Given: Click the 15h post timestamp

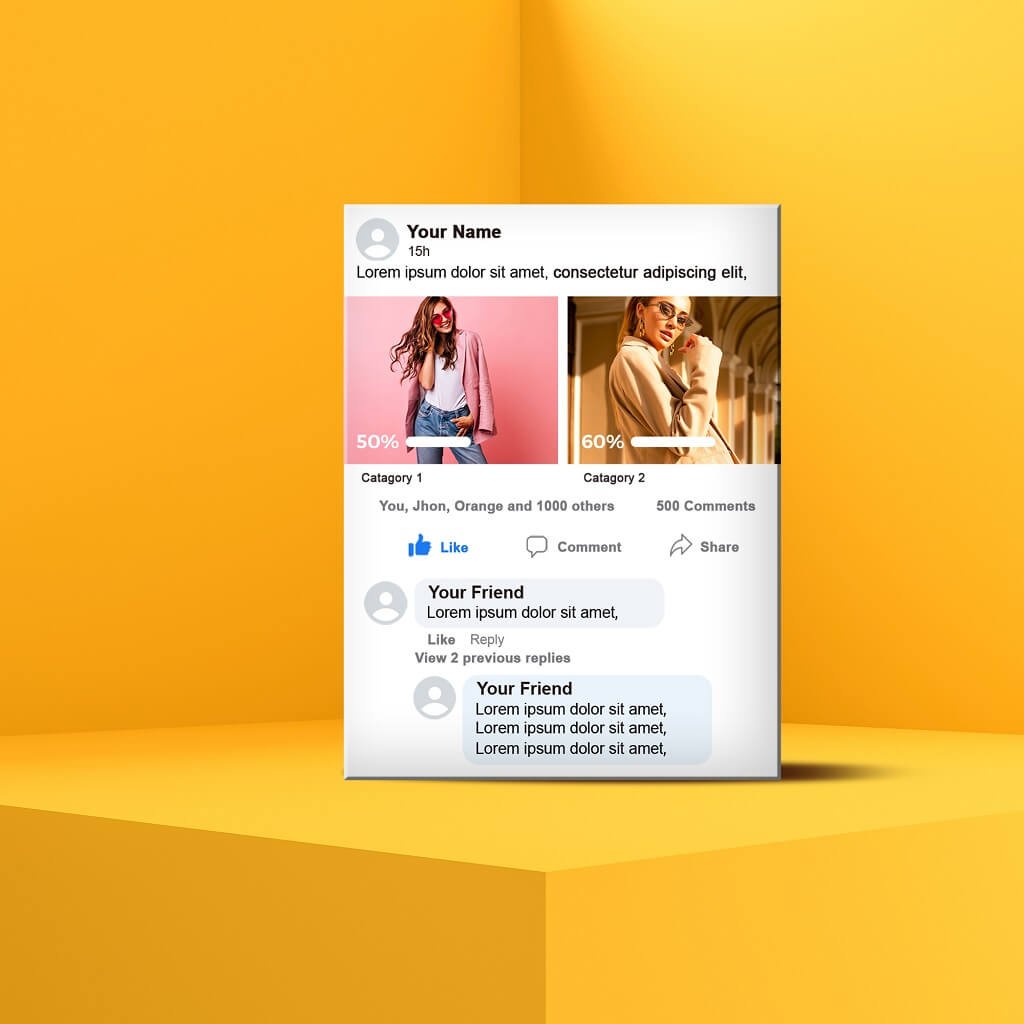Looking at the screenshot, I should [x=419, y=251].
